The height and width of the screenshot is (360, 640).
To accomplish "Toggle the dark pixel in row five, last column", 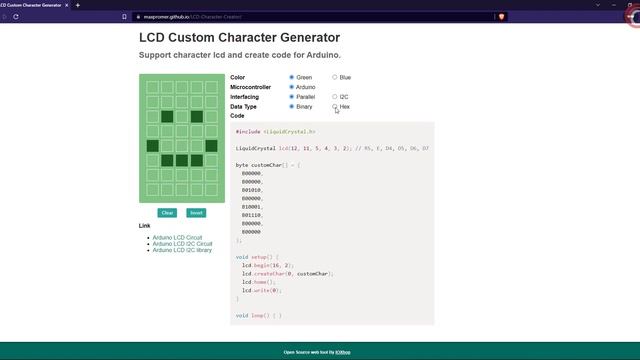I will click(211, 146).
